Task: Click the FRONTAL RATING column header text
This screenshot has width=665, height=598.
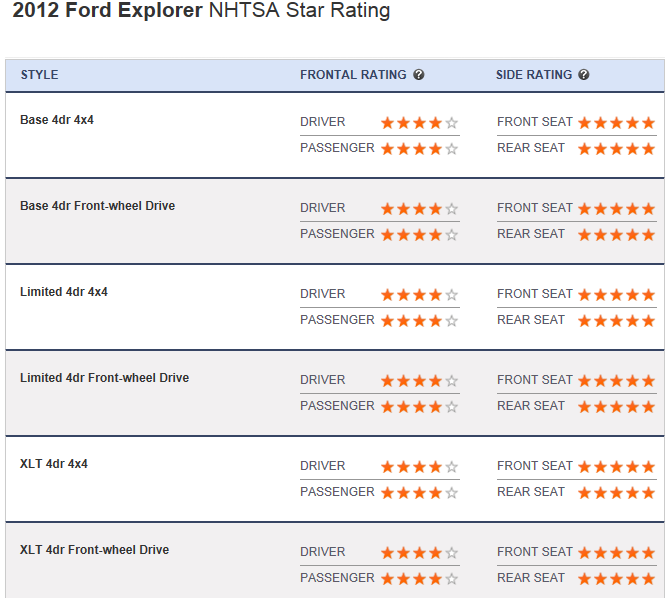Action: [x=353, y=75]
